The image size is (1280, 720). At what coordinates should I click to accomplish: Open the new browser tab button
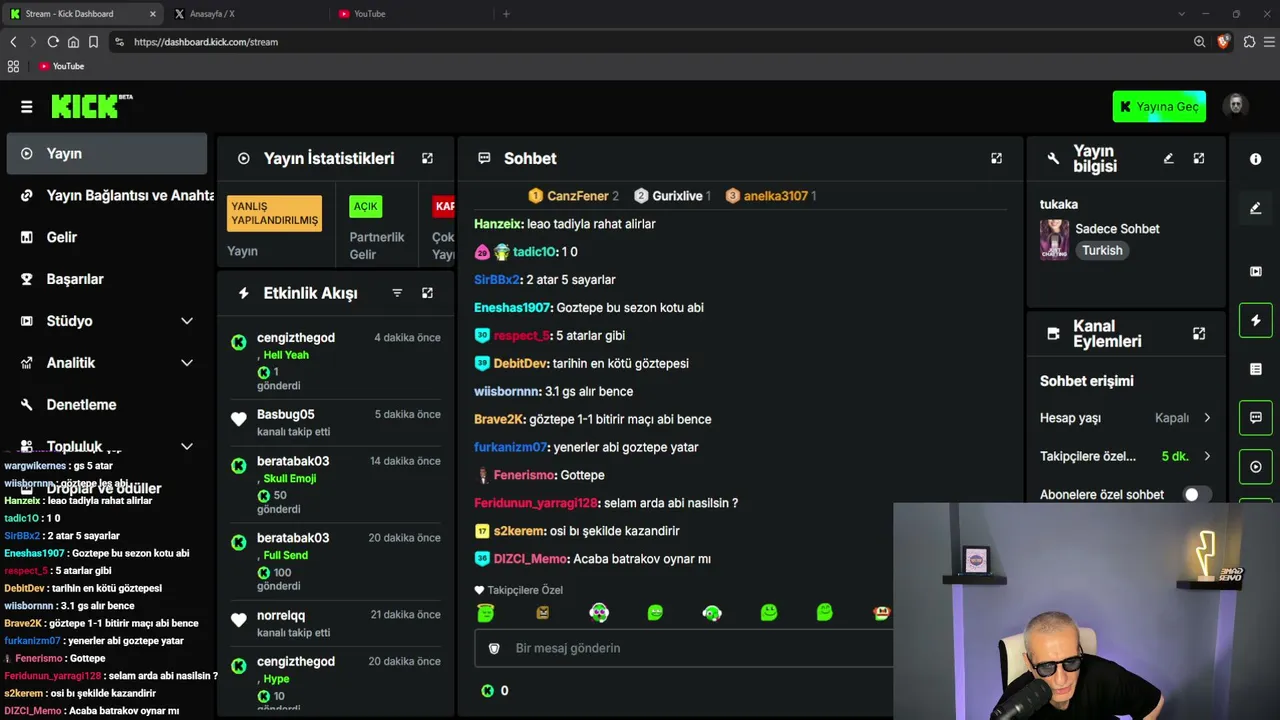point(506,14)
